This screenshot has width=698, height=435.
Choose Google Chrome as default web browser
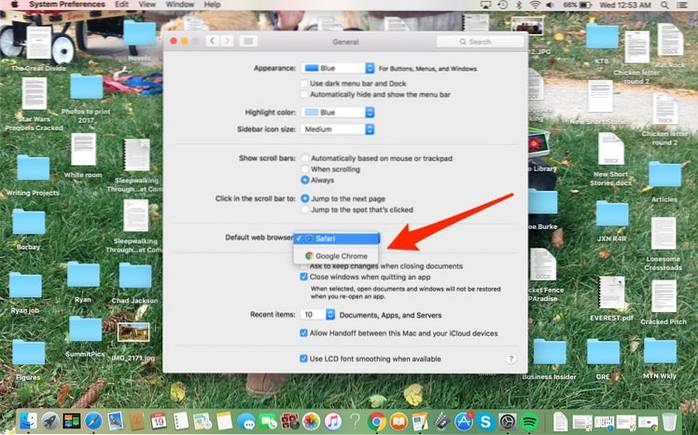click(x=341, y=256)
